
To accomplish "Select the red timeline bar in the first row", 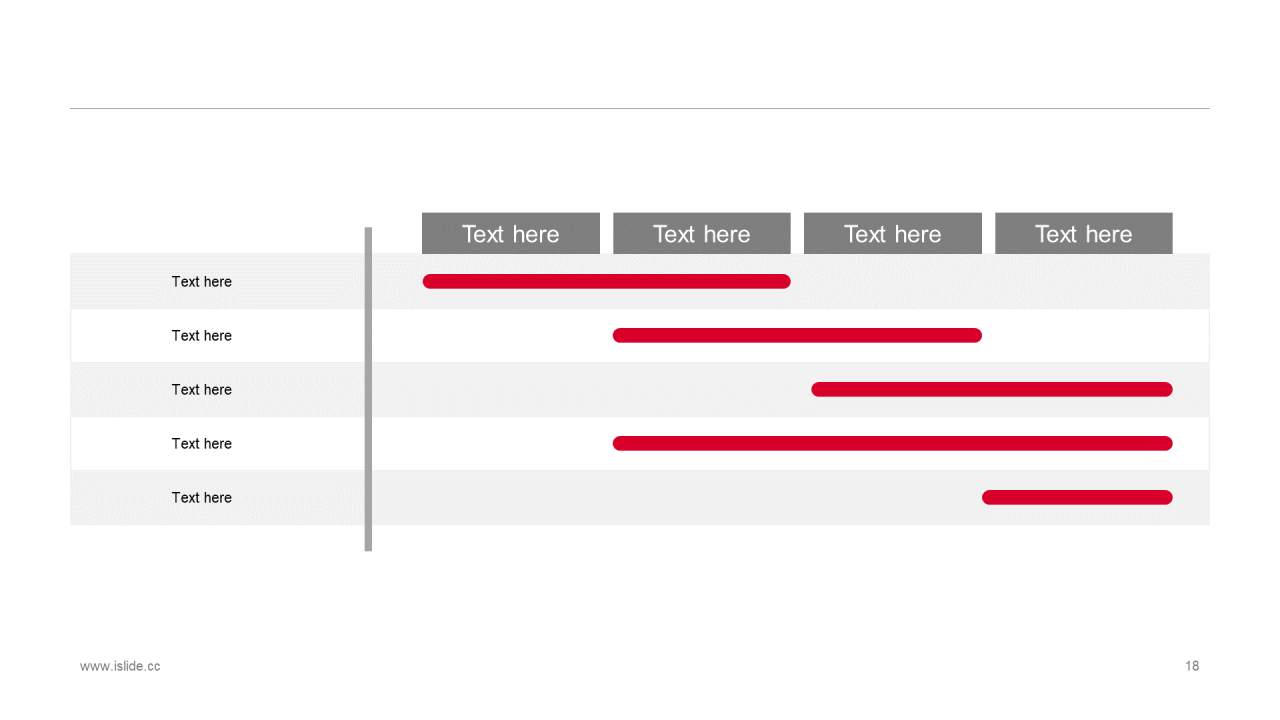I will tap(607, 281).
